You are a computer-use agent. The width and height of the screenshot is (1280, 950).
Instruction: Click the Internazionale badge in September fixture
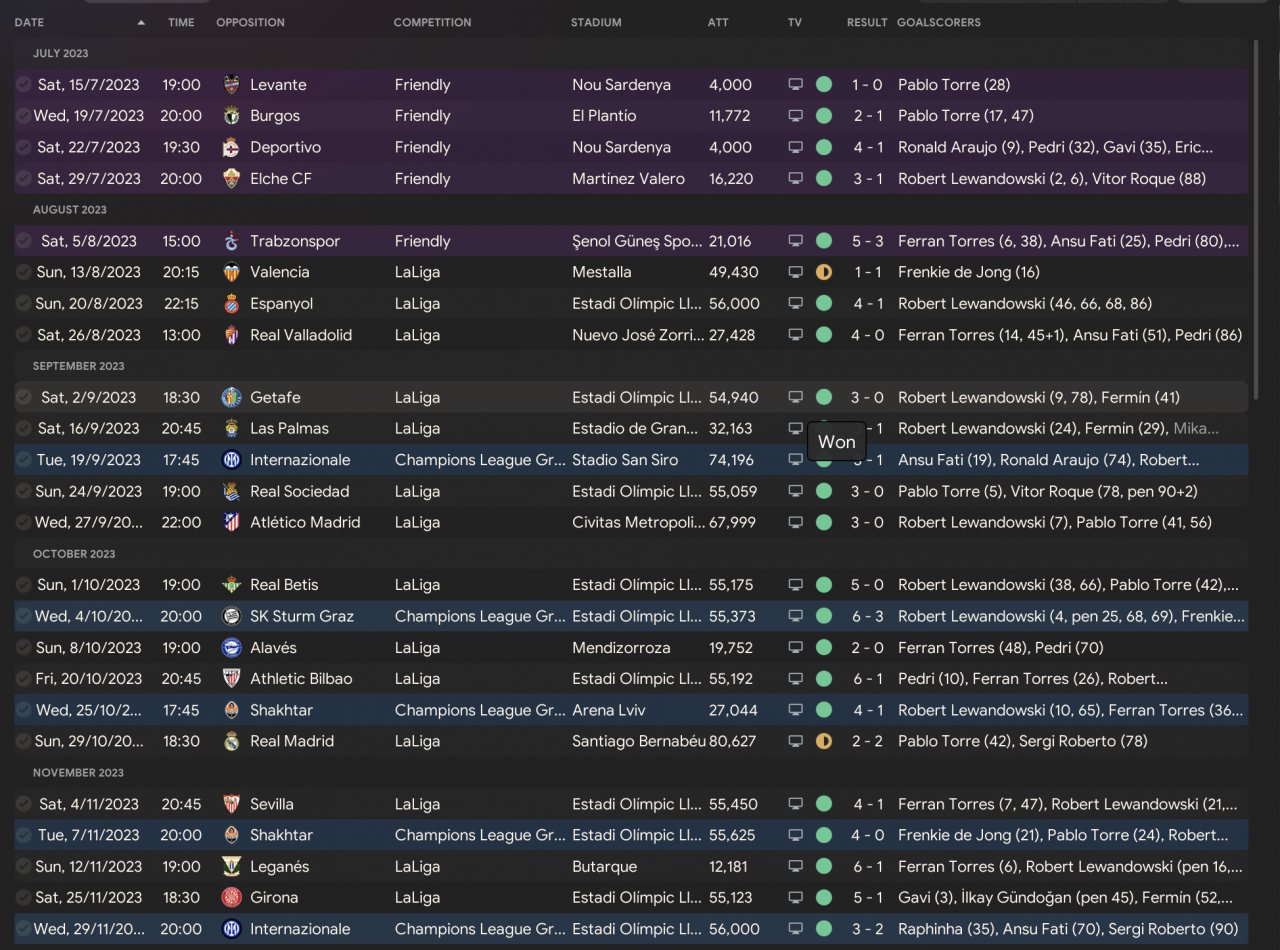tap(231, 460)
